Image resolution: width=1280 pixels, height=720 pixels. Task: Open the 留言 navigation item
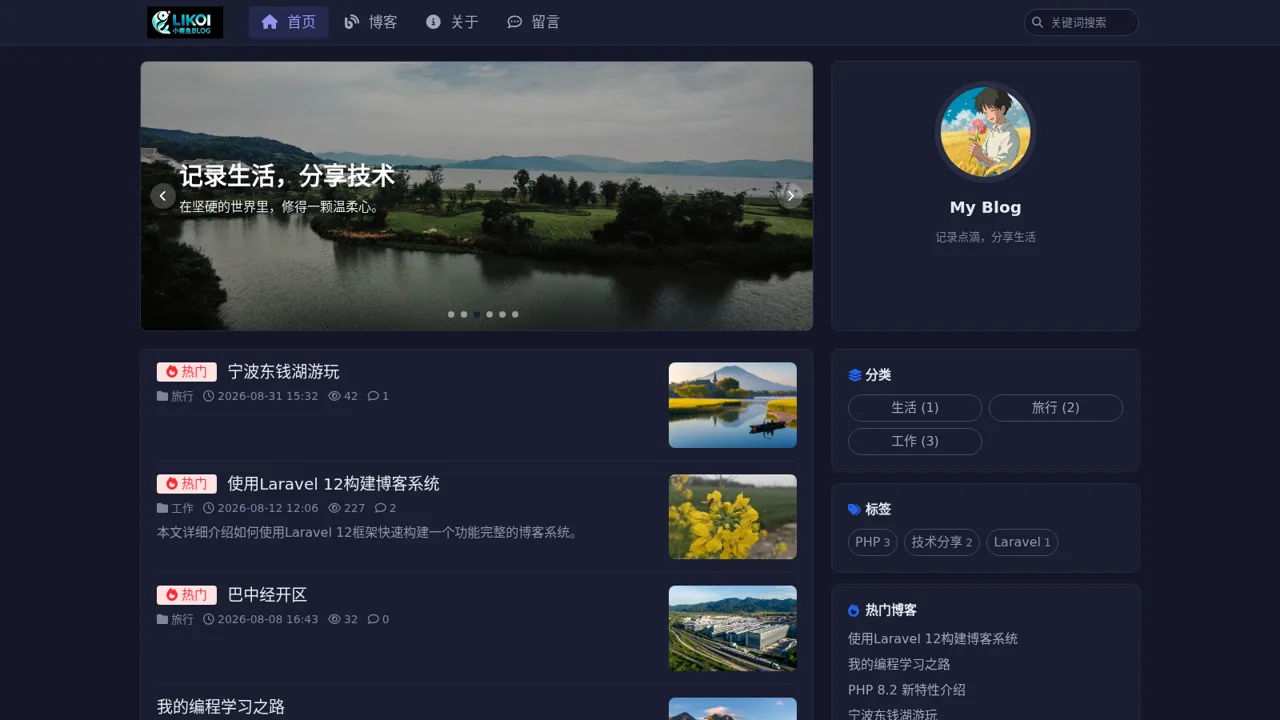[x=534, y=22]
